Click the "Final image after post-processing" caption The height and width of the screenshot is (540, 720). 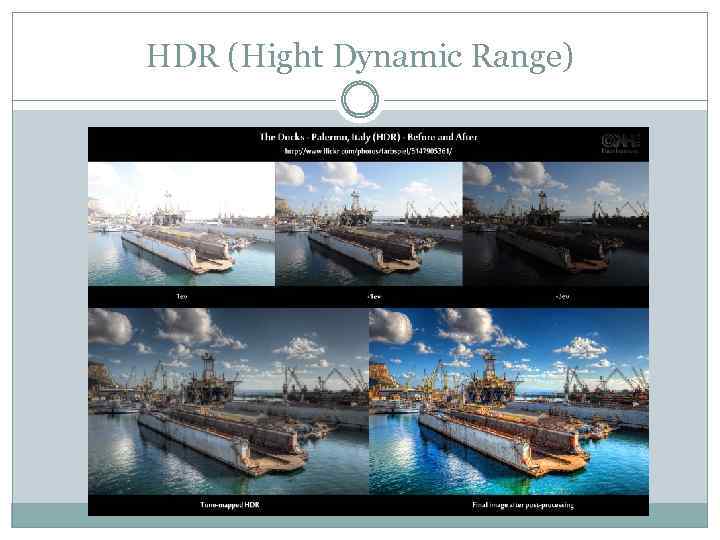523,505
